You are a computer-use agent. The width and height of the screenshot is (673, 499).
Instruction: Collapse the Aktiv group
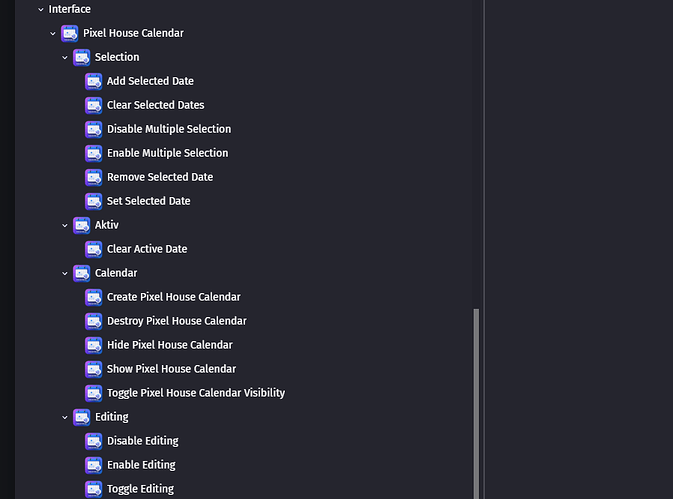[65, 226]
